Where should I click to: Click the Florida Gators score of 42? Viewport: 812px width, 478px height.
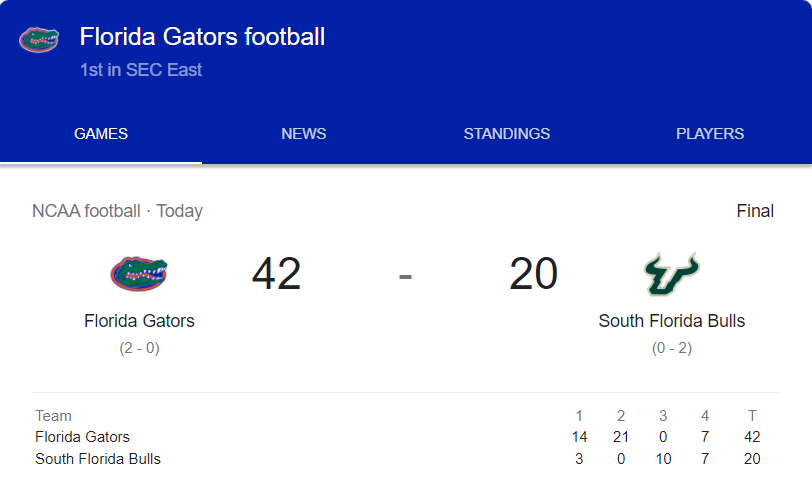[276, 274]
